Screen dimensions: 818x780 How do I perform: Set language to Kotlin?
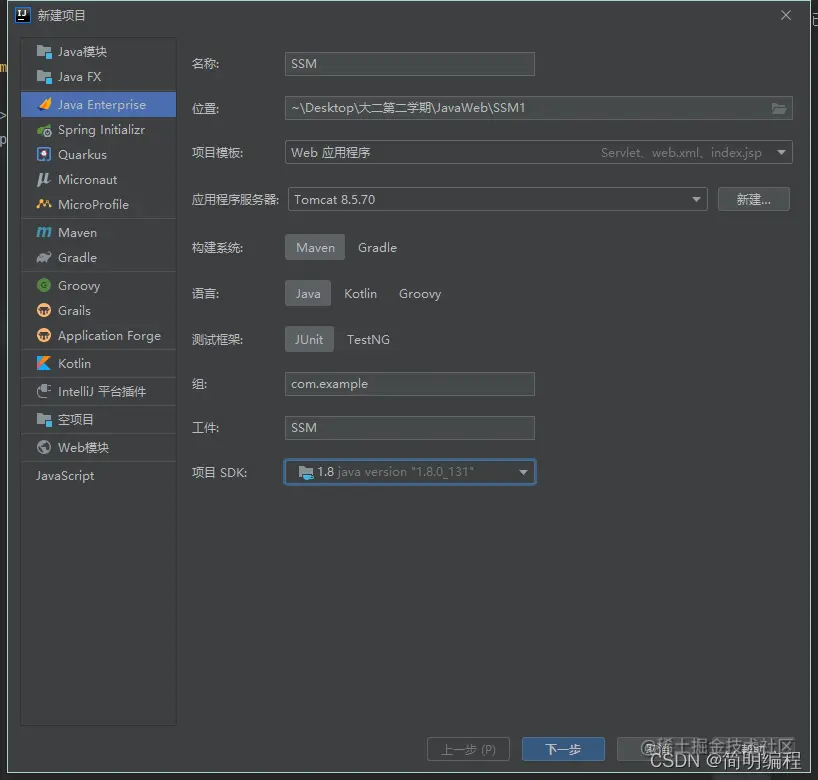pyautogui.click(x=360, y=293)
